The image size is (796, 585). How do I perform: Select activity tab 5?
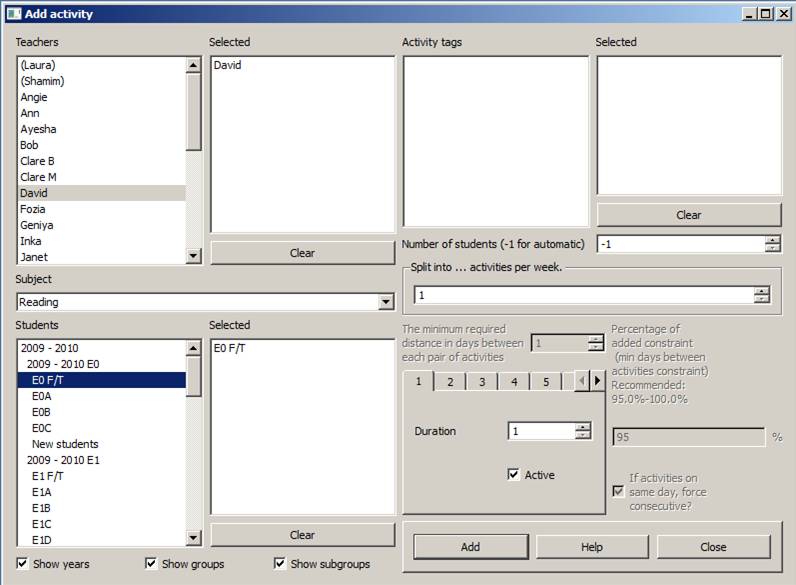click(x=546, y=382)
